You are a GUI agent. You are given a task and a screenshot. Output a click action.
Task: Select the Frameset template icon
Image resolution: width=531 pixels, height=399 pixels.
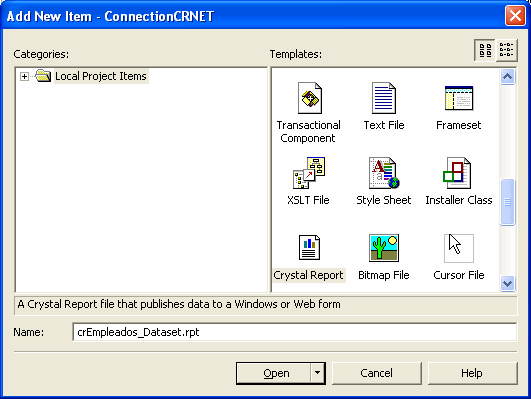point(459,98)
